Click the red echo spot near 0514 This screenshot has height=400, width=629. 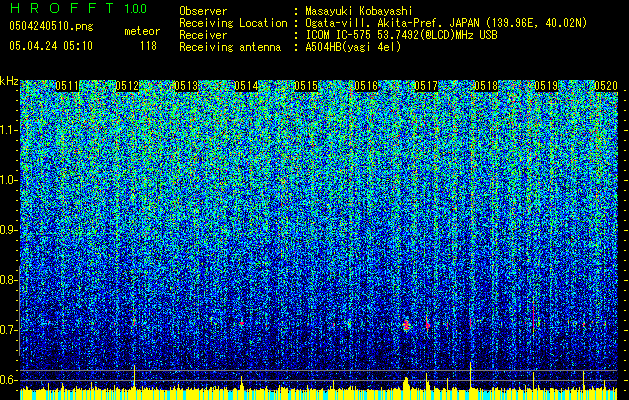242,323
